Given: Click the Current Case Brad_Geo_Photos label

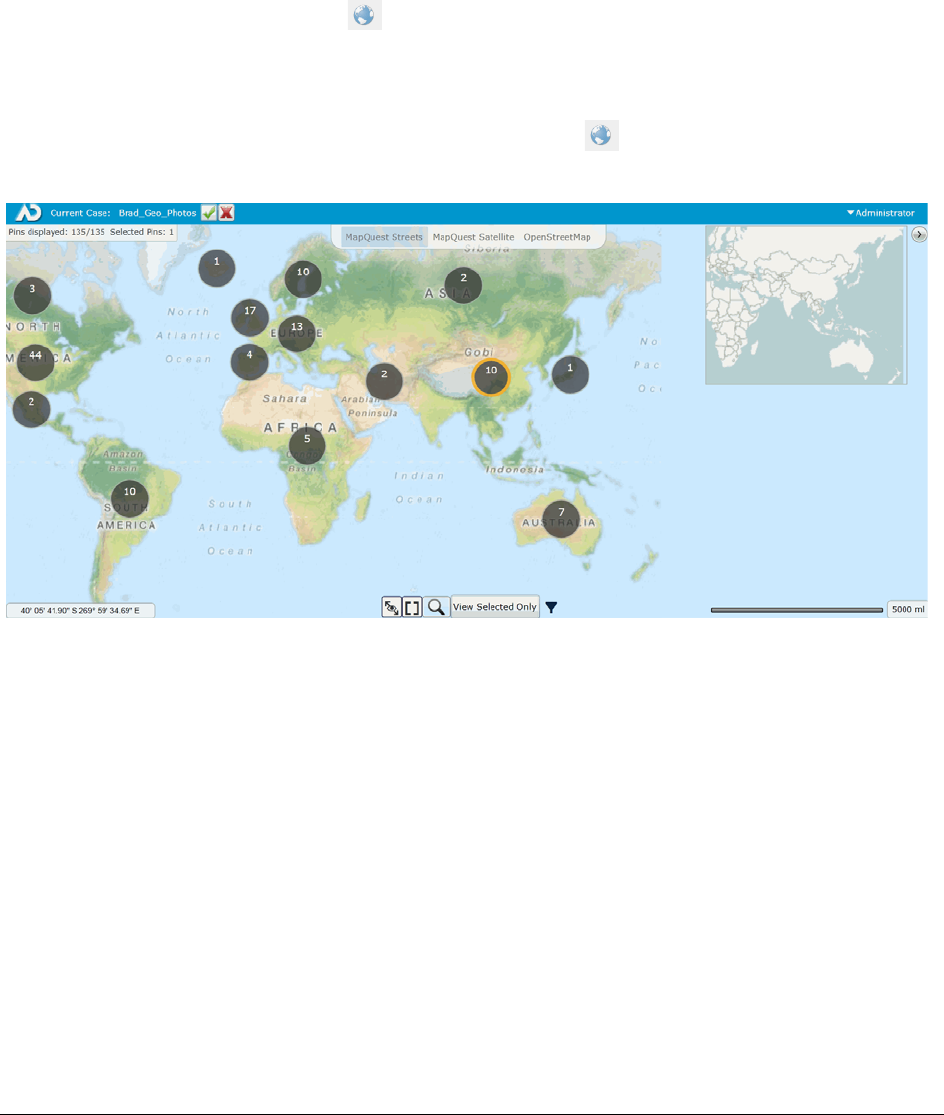Looking at the screenshot, I should [x=123, y=213].
